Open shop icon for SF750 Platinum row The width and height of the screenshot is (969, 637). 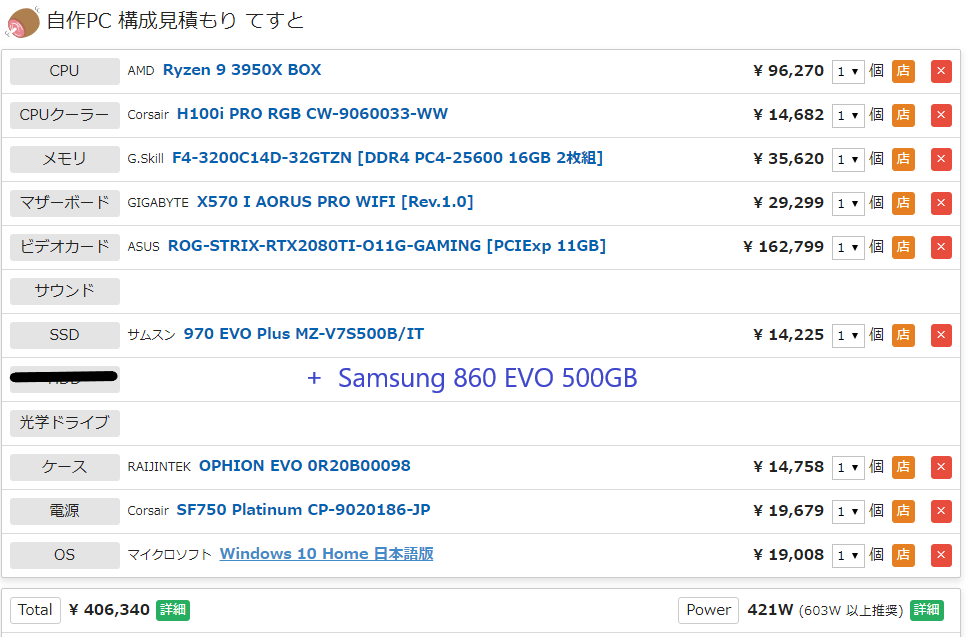[x=903, y=511]
